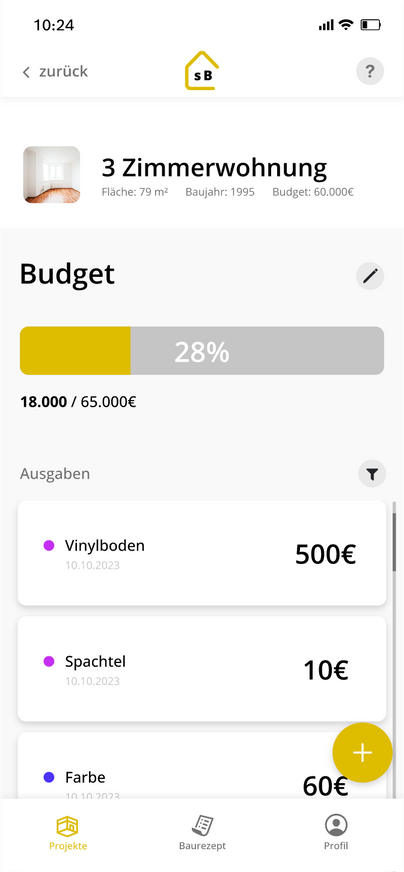The image size is (404, 872).
Task: Tap the 3 Zimmerwohnung project title
Action: click(214, 168)
